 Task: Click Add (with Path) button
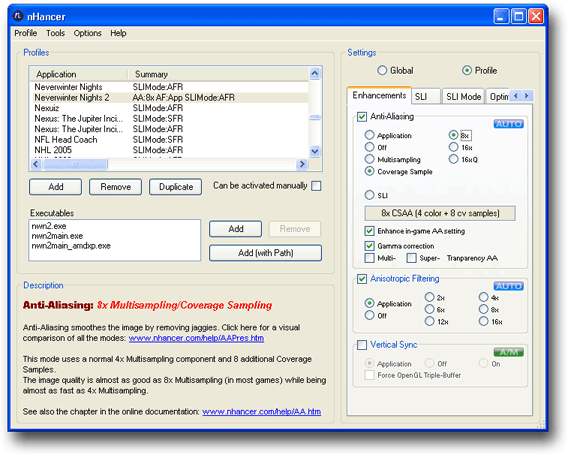266,253
